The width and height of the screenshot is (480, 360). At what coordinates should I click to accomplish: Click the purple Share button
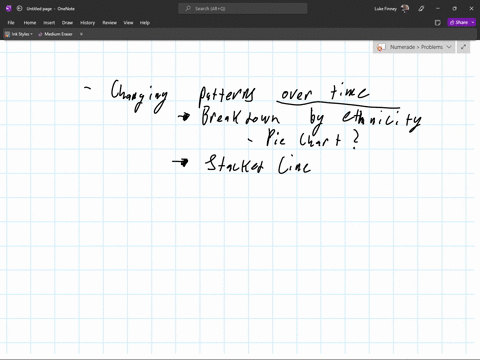(459, 22)
